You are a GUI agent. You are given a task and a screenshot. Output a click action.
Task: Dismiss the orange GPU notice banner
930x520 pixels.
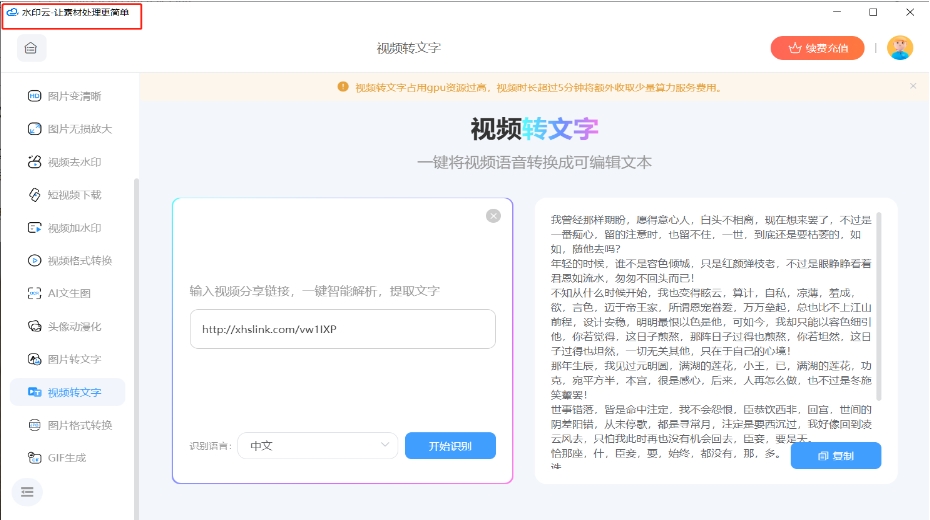pyautogui.click(x=912, y=86)
